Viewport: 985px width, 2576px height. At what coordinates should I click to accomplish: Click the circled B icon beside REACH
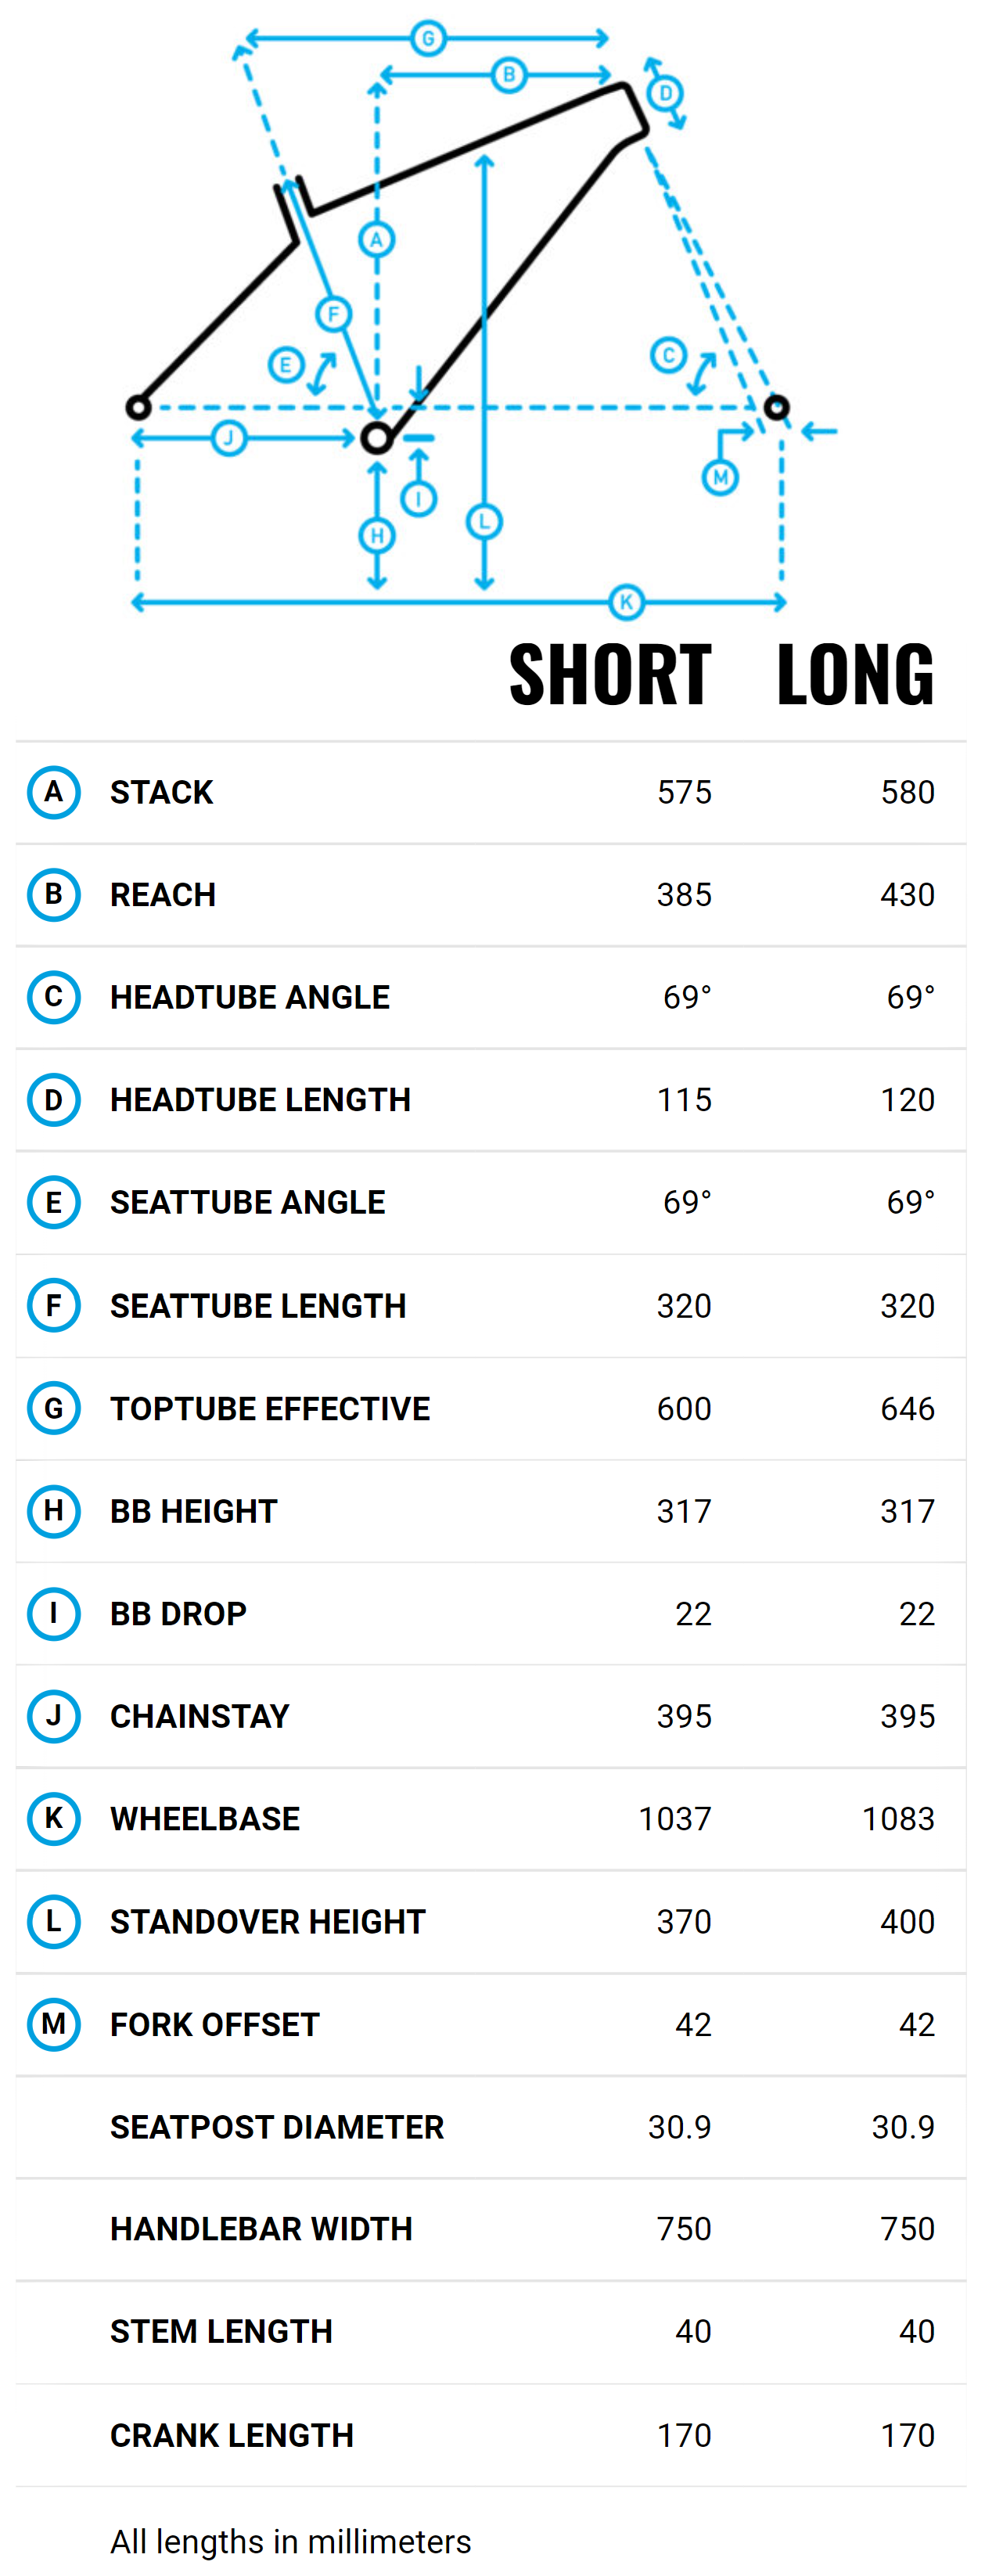(x=53, y=894)
